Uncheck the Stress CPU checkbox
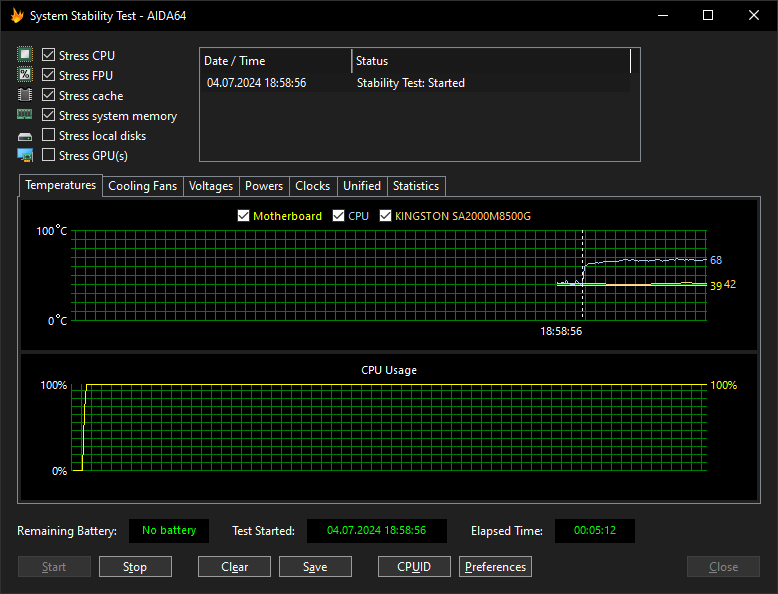The height and width of the screenshot is (594, 778). [x=48, y=55]
